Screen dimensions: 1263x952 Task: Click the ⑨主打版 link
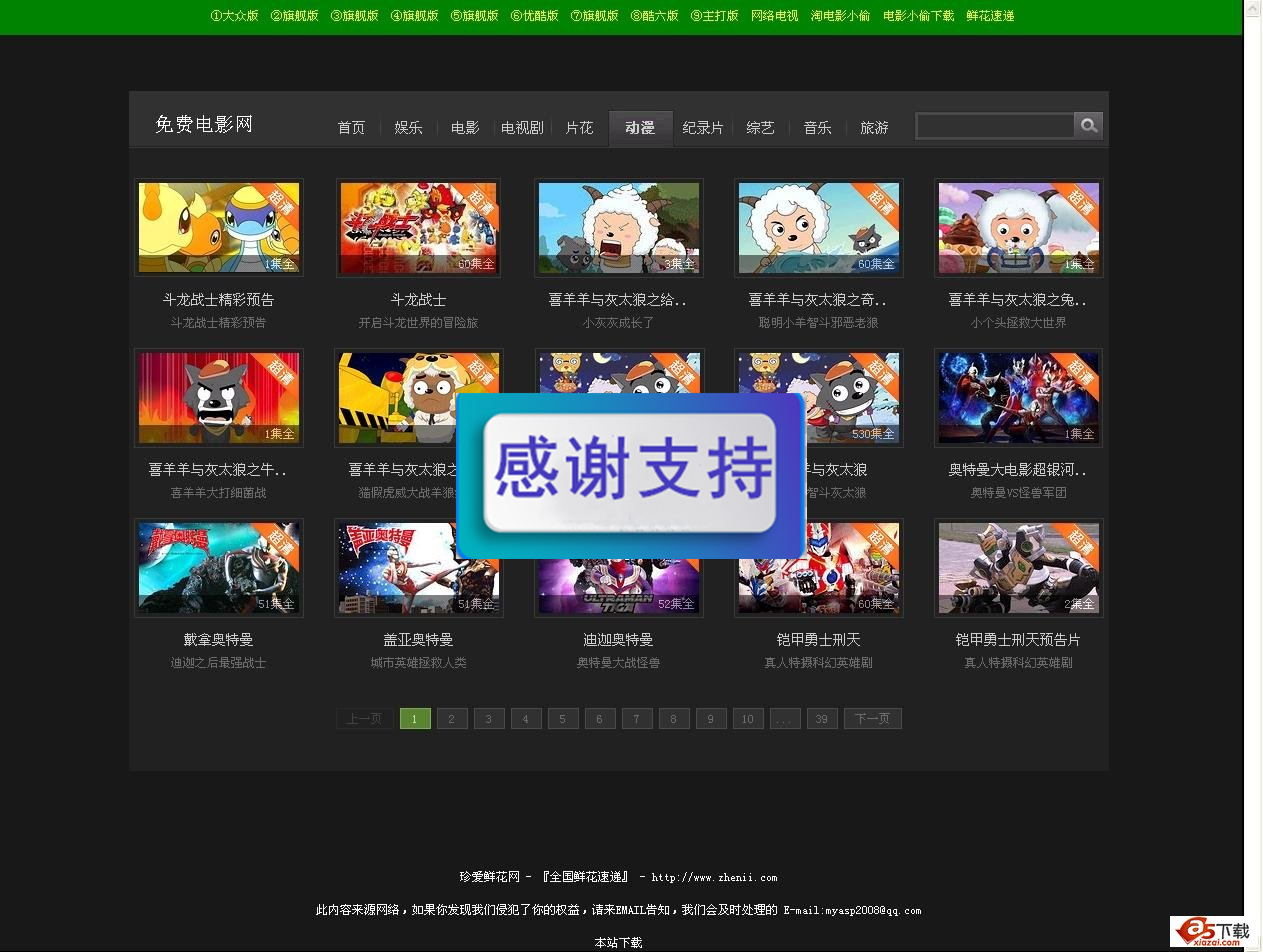(x=714, y=16)
